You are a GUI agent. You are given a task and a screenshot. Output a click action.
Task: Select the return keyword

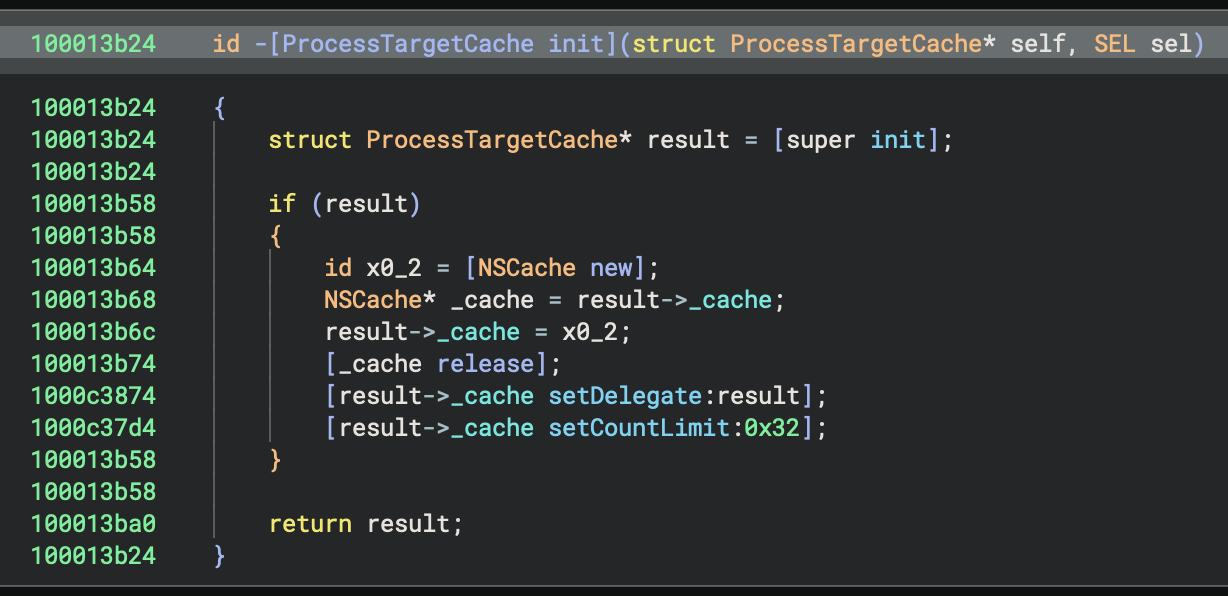tap(310, 524)
